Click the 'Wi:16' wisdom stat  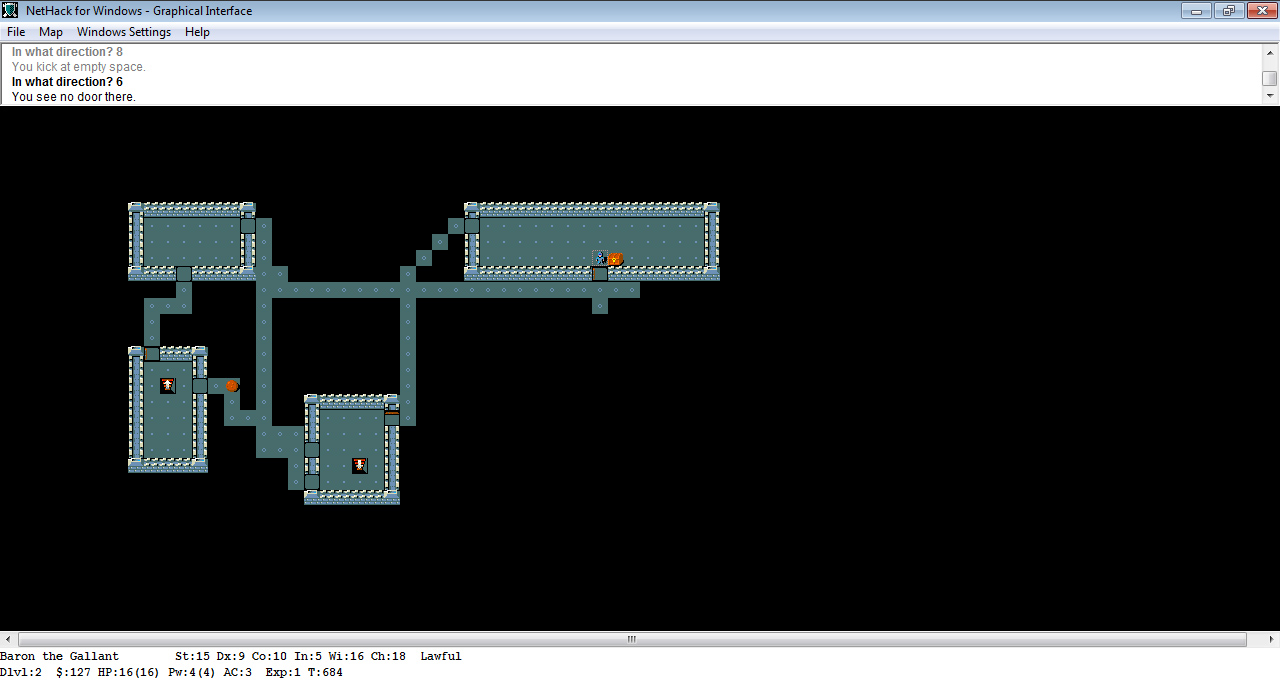[x=346, y=657]
